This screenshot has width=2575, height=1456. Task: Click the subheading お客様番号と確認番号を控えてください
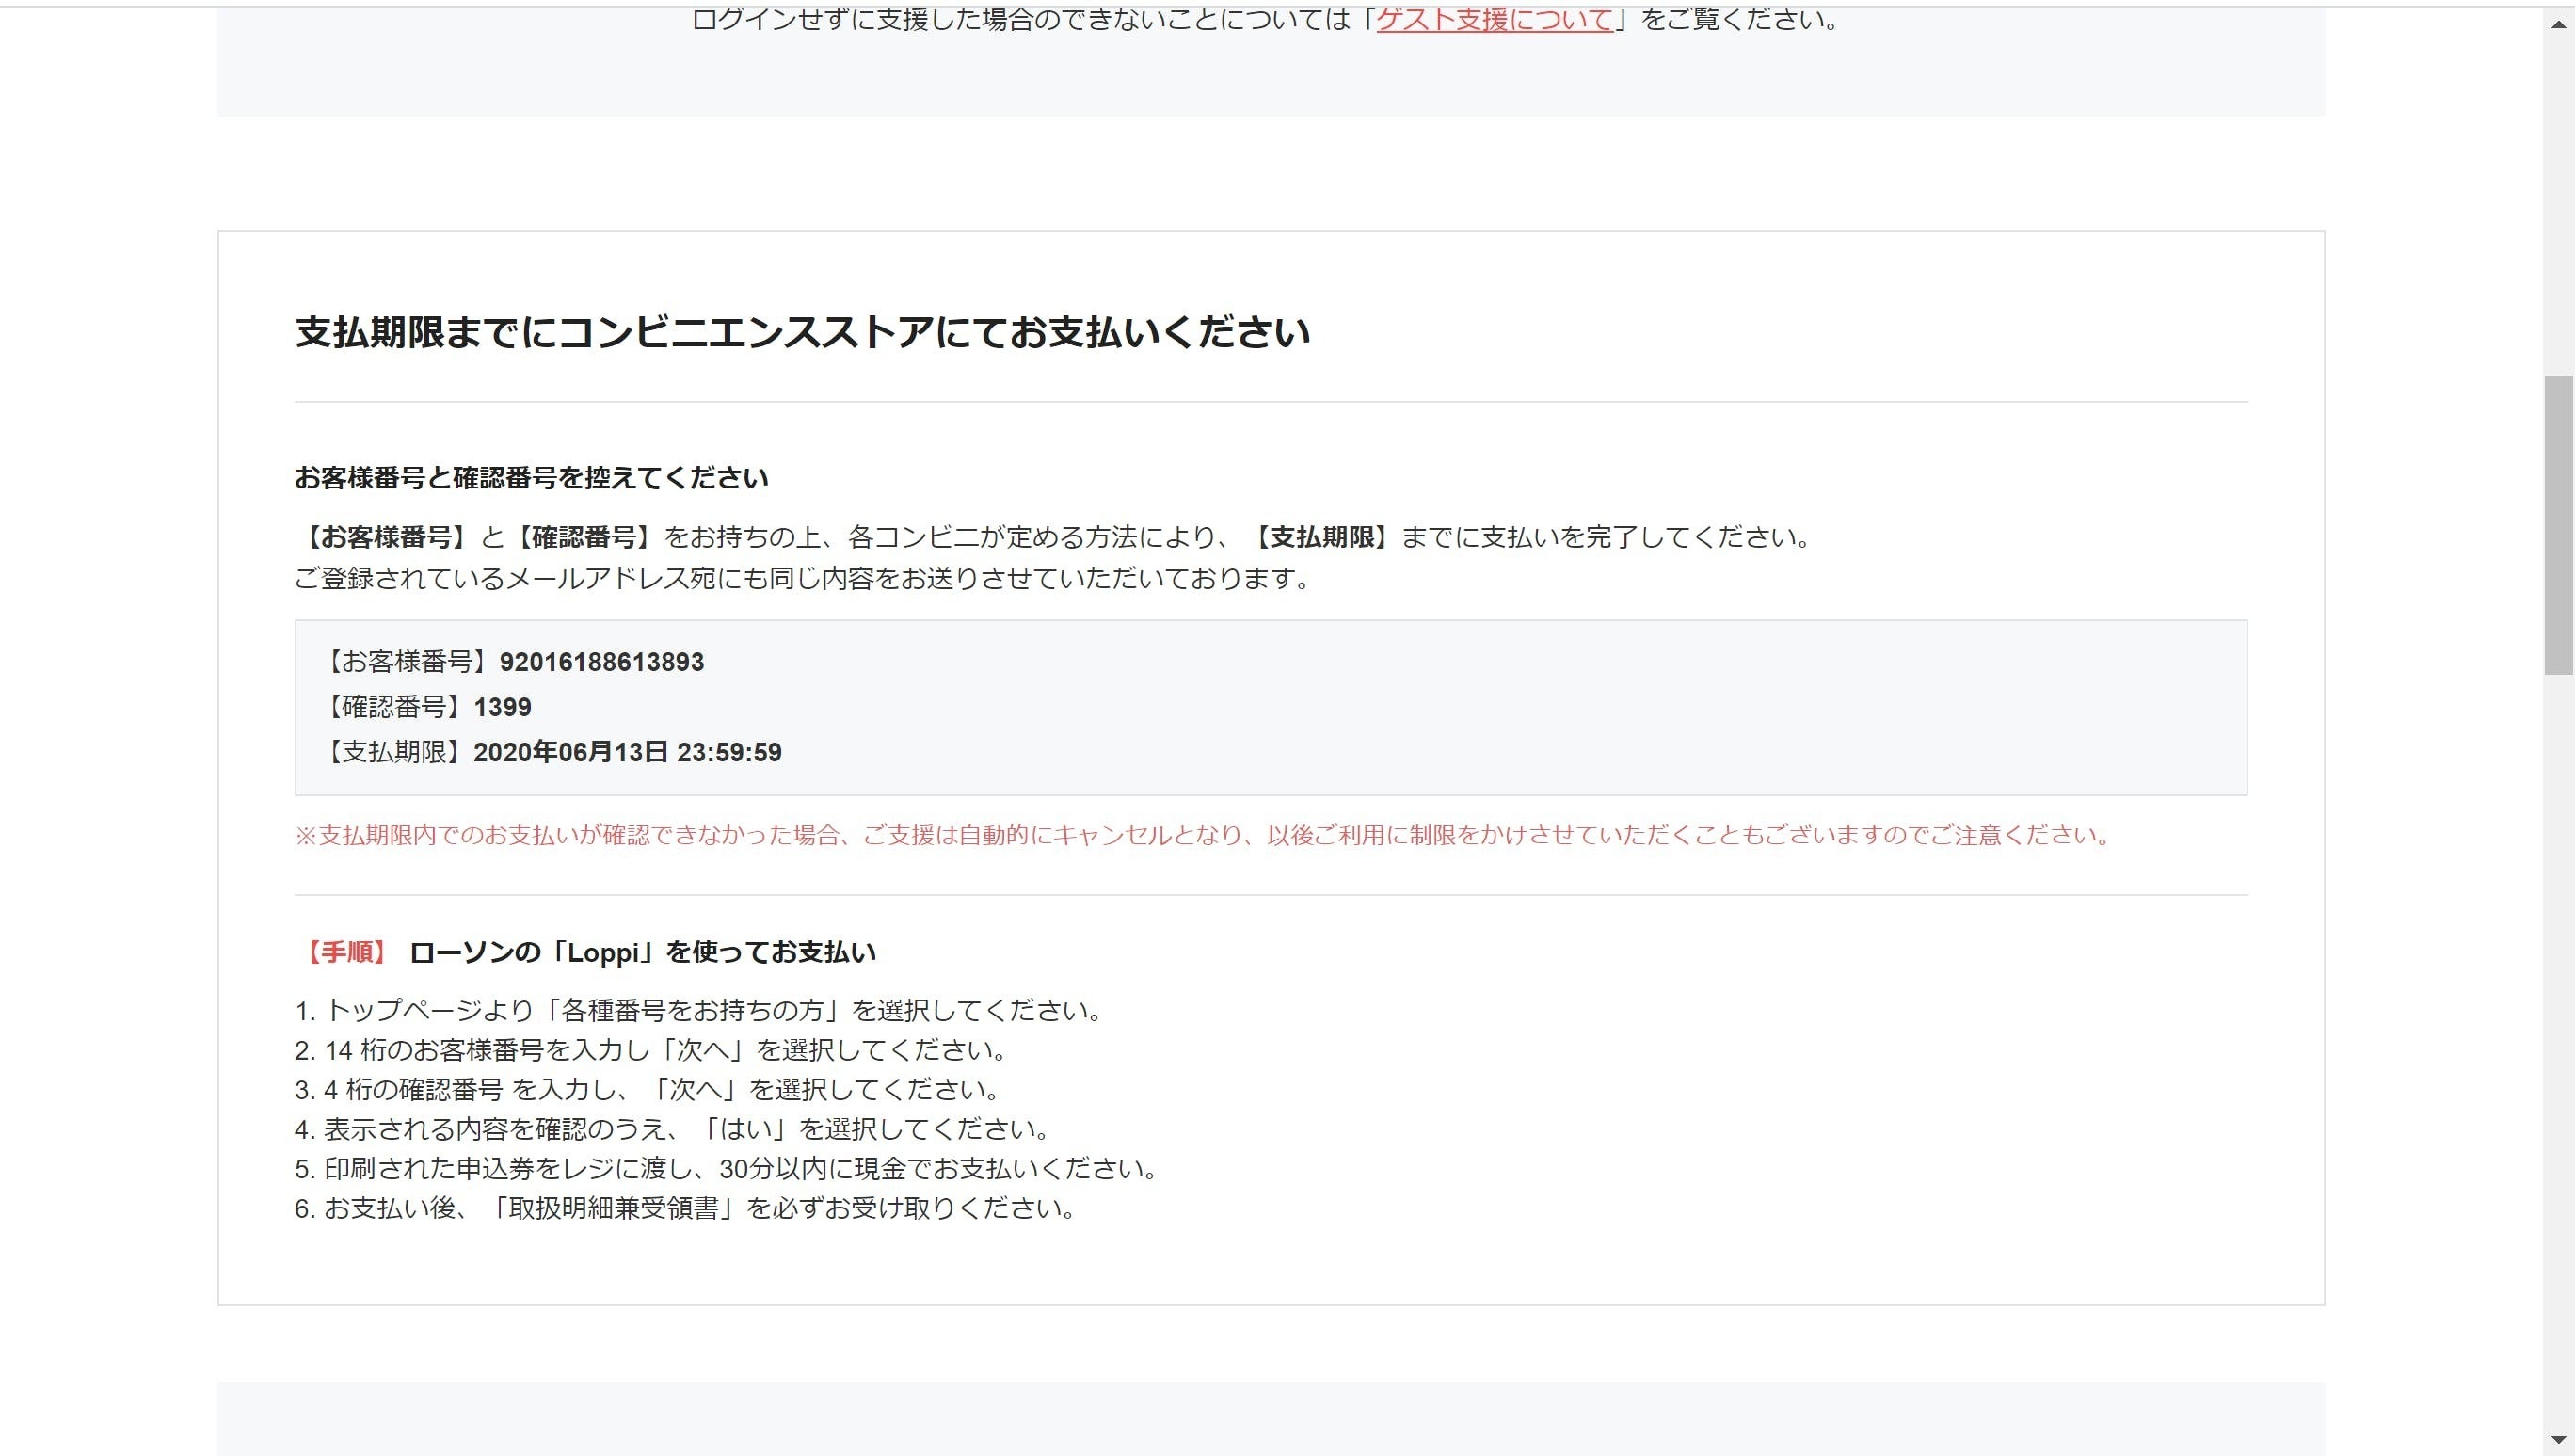click(531, 478)
